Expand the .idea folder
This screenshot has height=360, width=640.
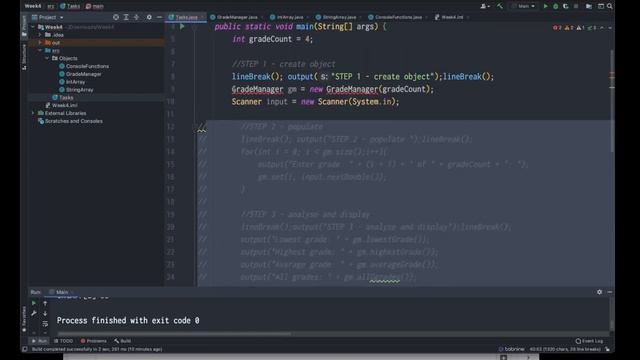(x=40, y=35)
